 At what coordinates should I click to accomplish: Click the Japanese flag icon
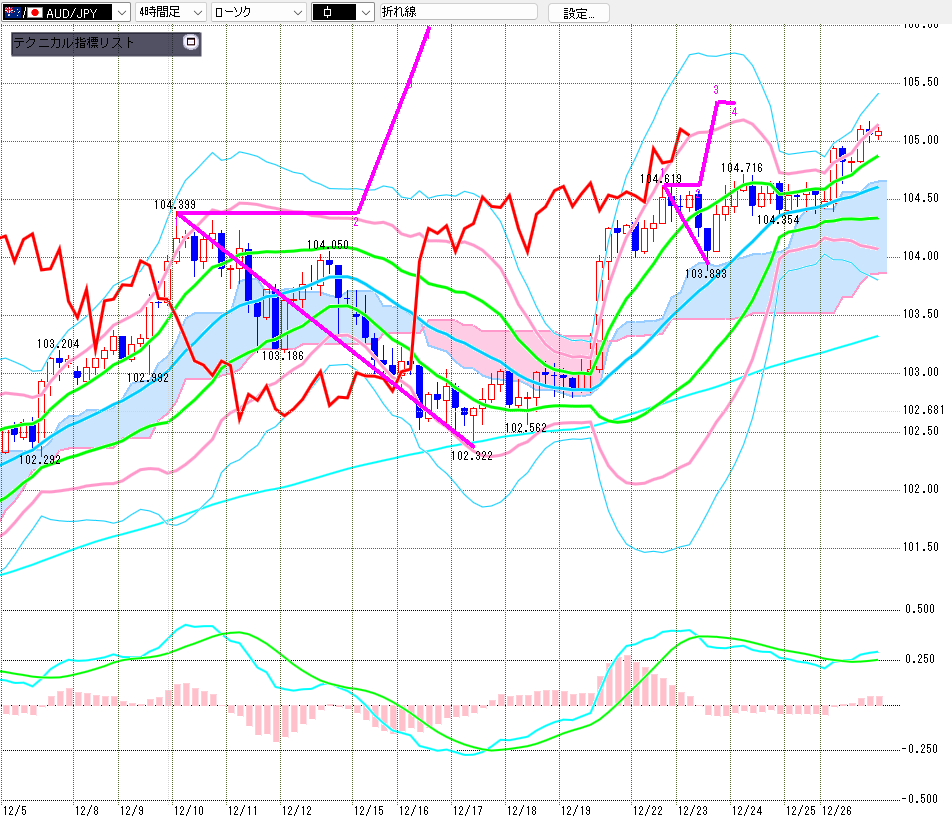pyautogui.click(x=33, y=12)
